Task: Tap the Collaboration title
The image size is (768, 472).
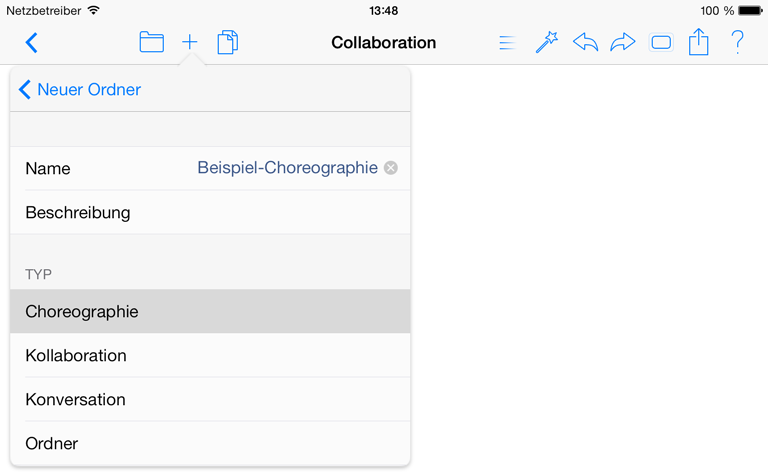Action: pos(384,43)
